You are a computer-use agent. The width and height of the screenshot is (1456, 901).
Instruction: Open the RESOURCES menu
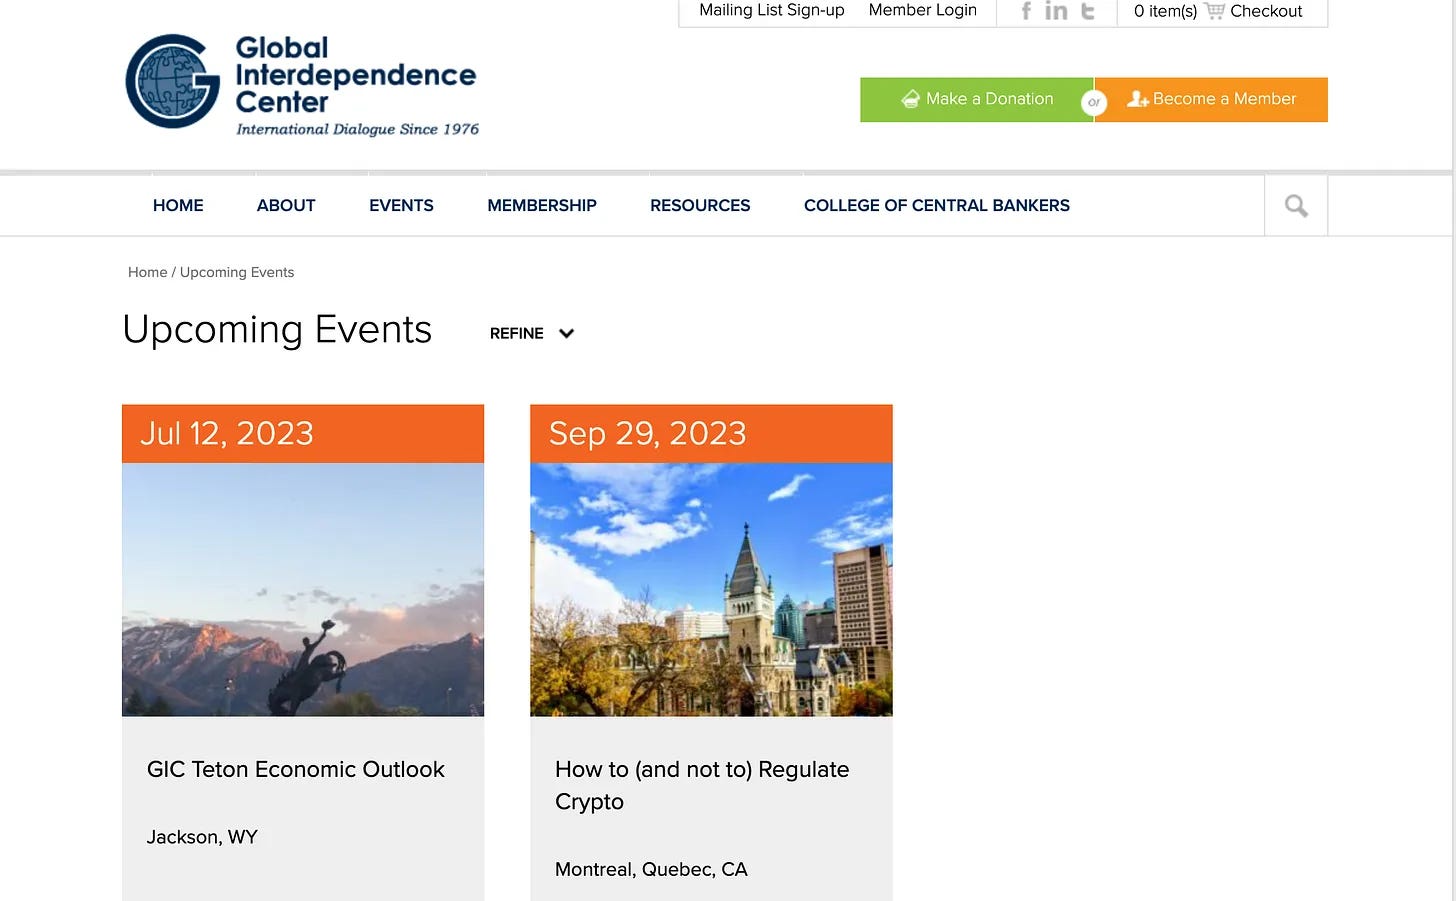point(700,206)
